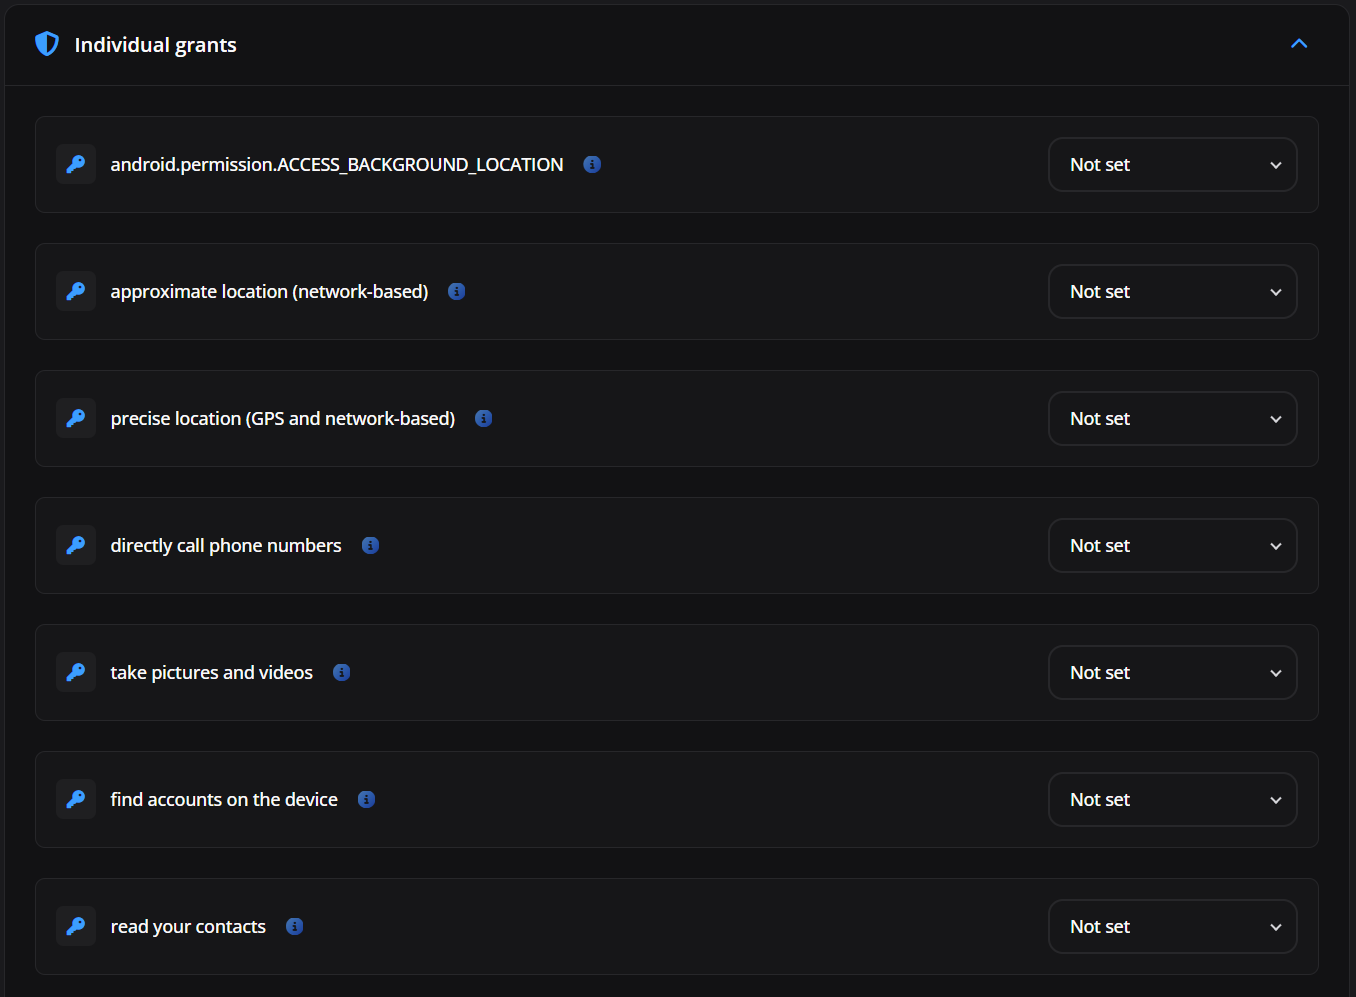Show info for ACCESS_BACKGROUND_LOCATION permission
This screenshot has height=997, width=1356.
click(592, 164)
